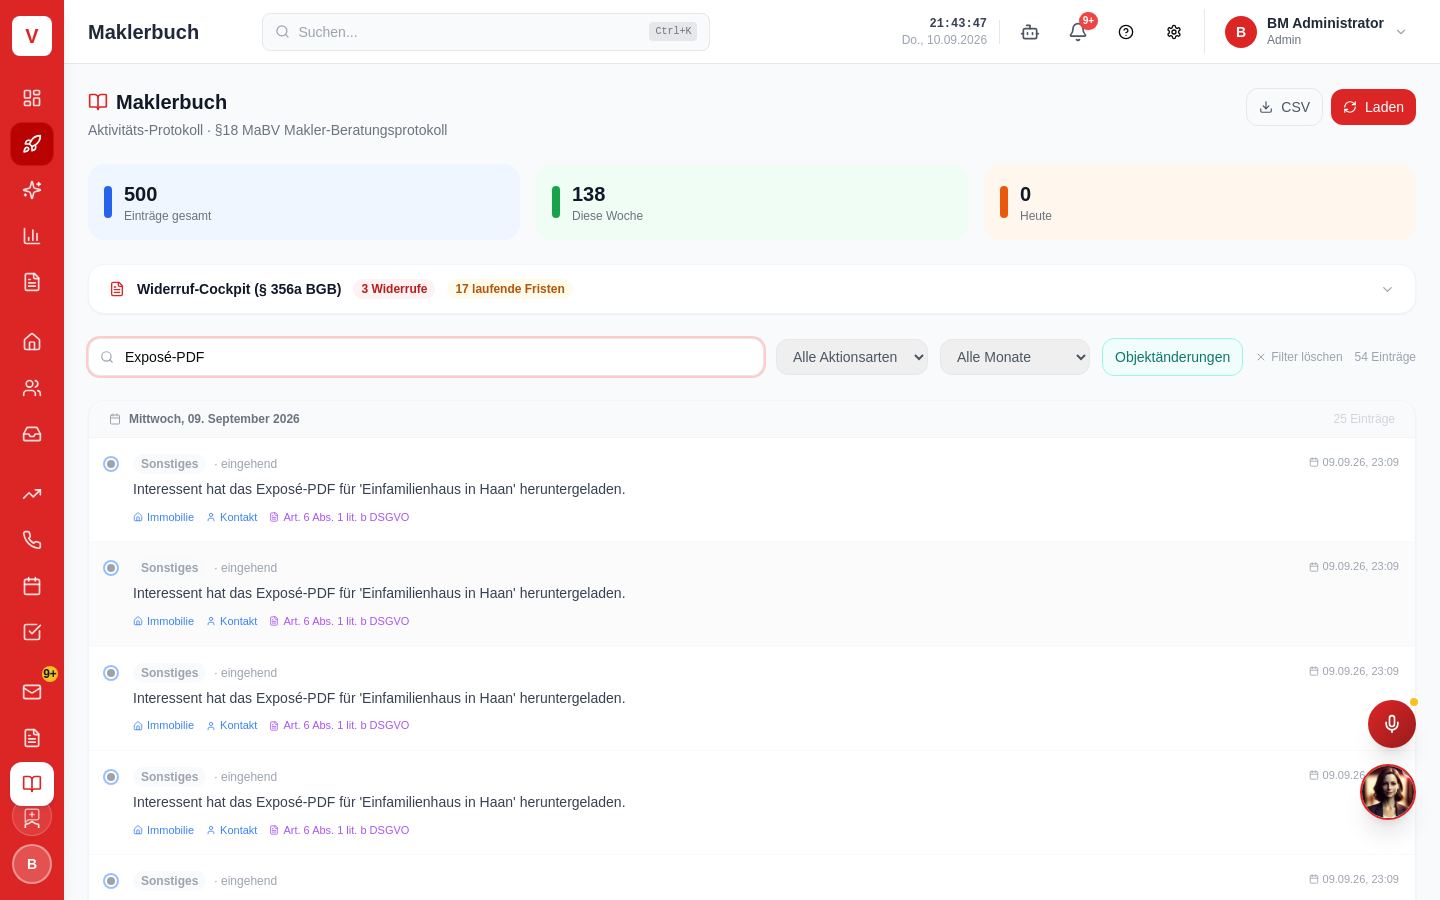This screenshot has width=1440, height=900.
Task: Click the Maklerbuch title in the top bar
Action: pyautogui.click(x=143, y=32)
